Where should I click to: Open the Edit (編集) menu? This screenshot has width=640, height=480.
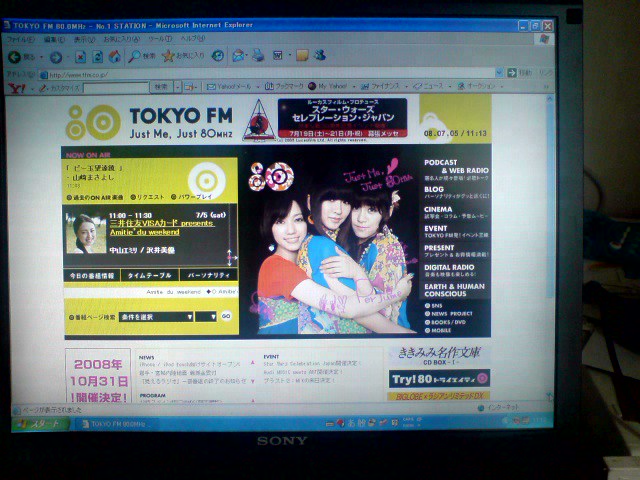54,40
